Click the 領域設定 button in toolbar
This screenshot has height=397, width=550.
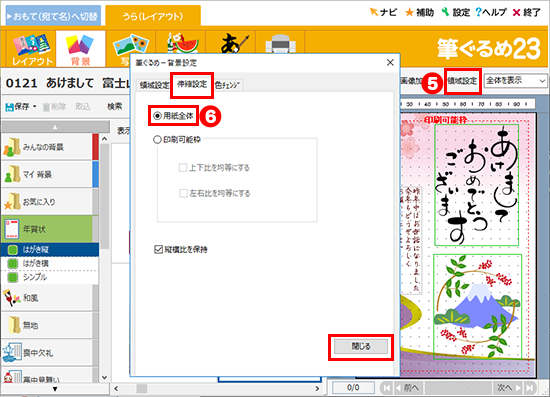(462, 81)
